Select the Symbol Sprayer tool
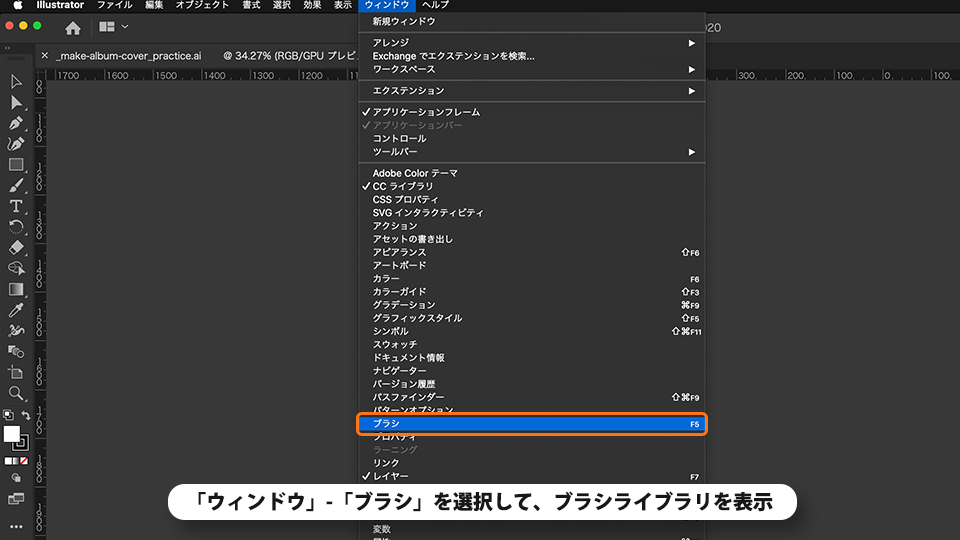Viewport: 960px width, 540px height. pyautogui.click(x=16, y=331)
